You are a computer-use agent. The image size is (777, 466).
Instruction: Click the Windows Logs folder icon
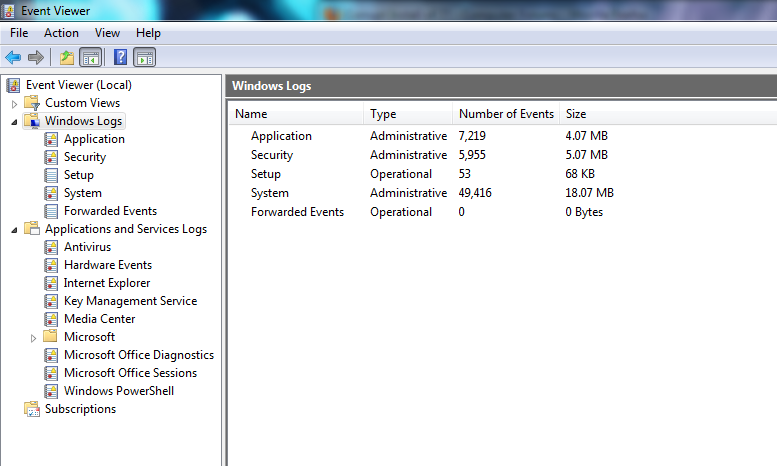pyautogui.click(x=32, y=121)
